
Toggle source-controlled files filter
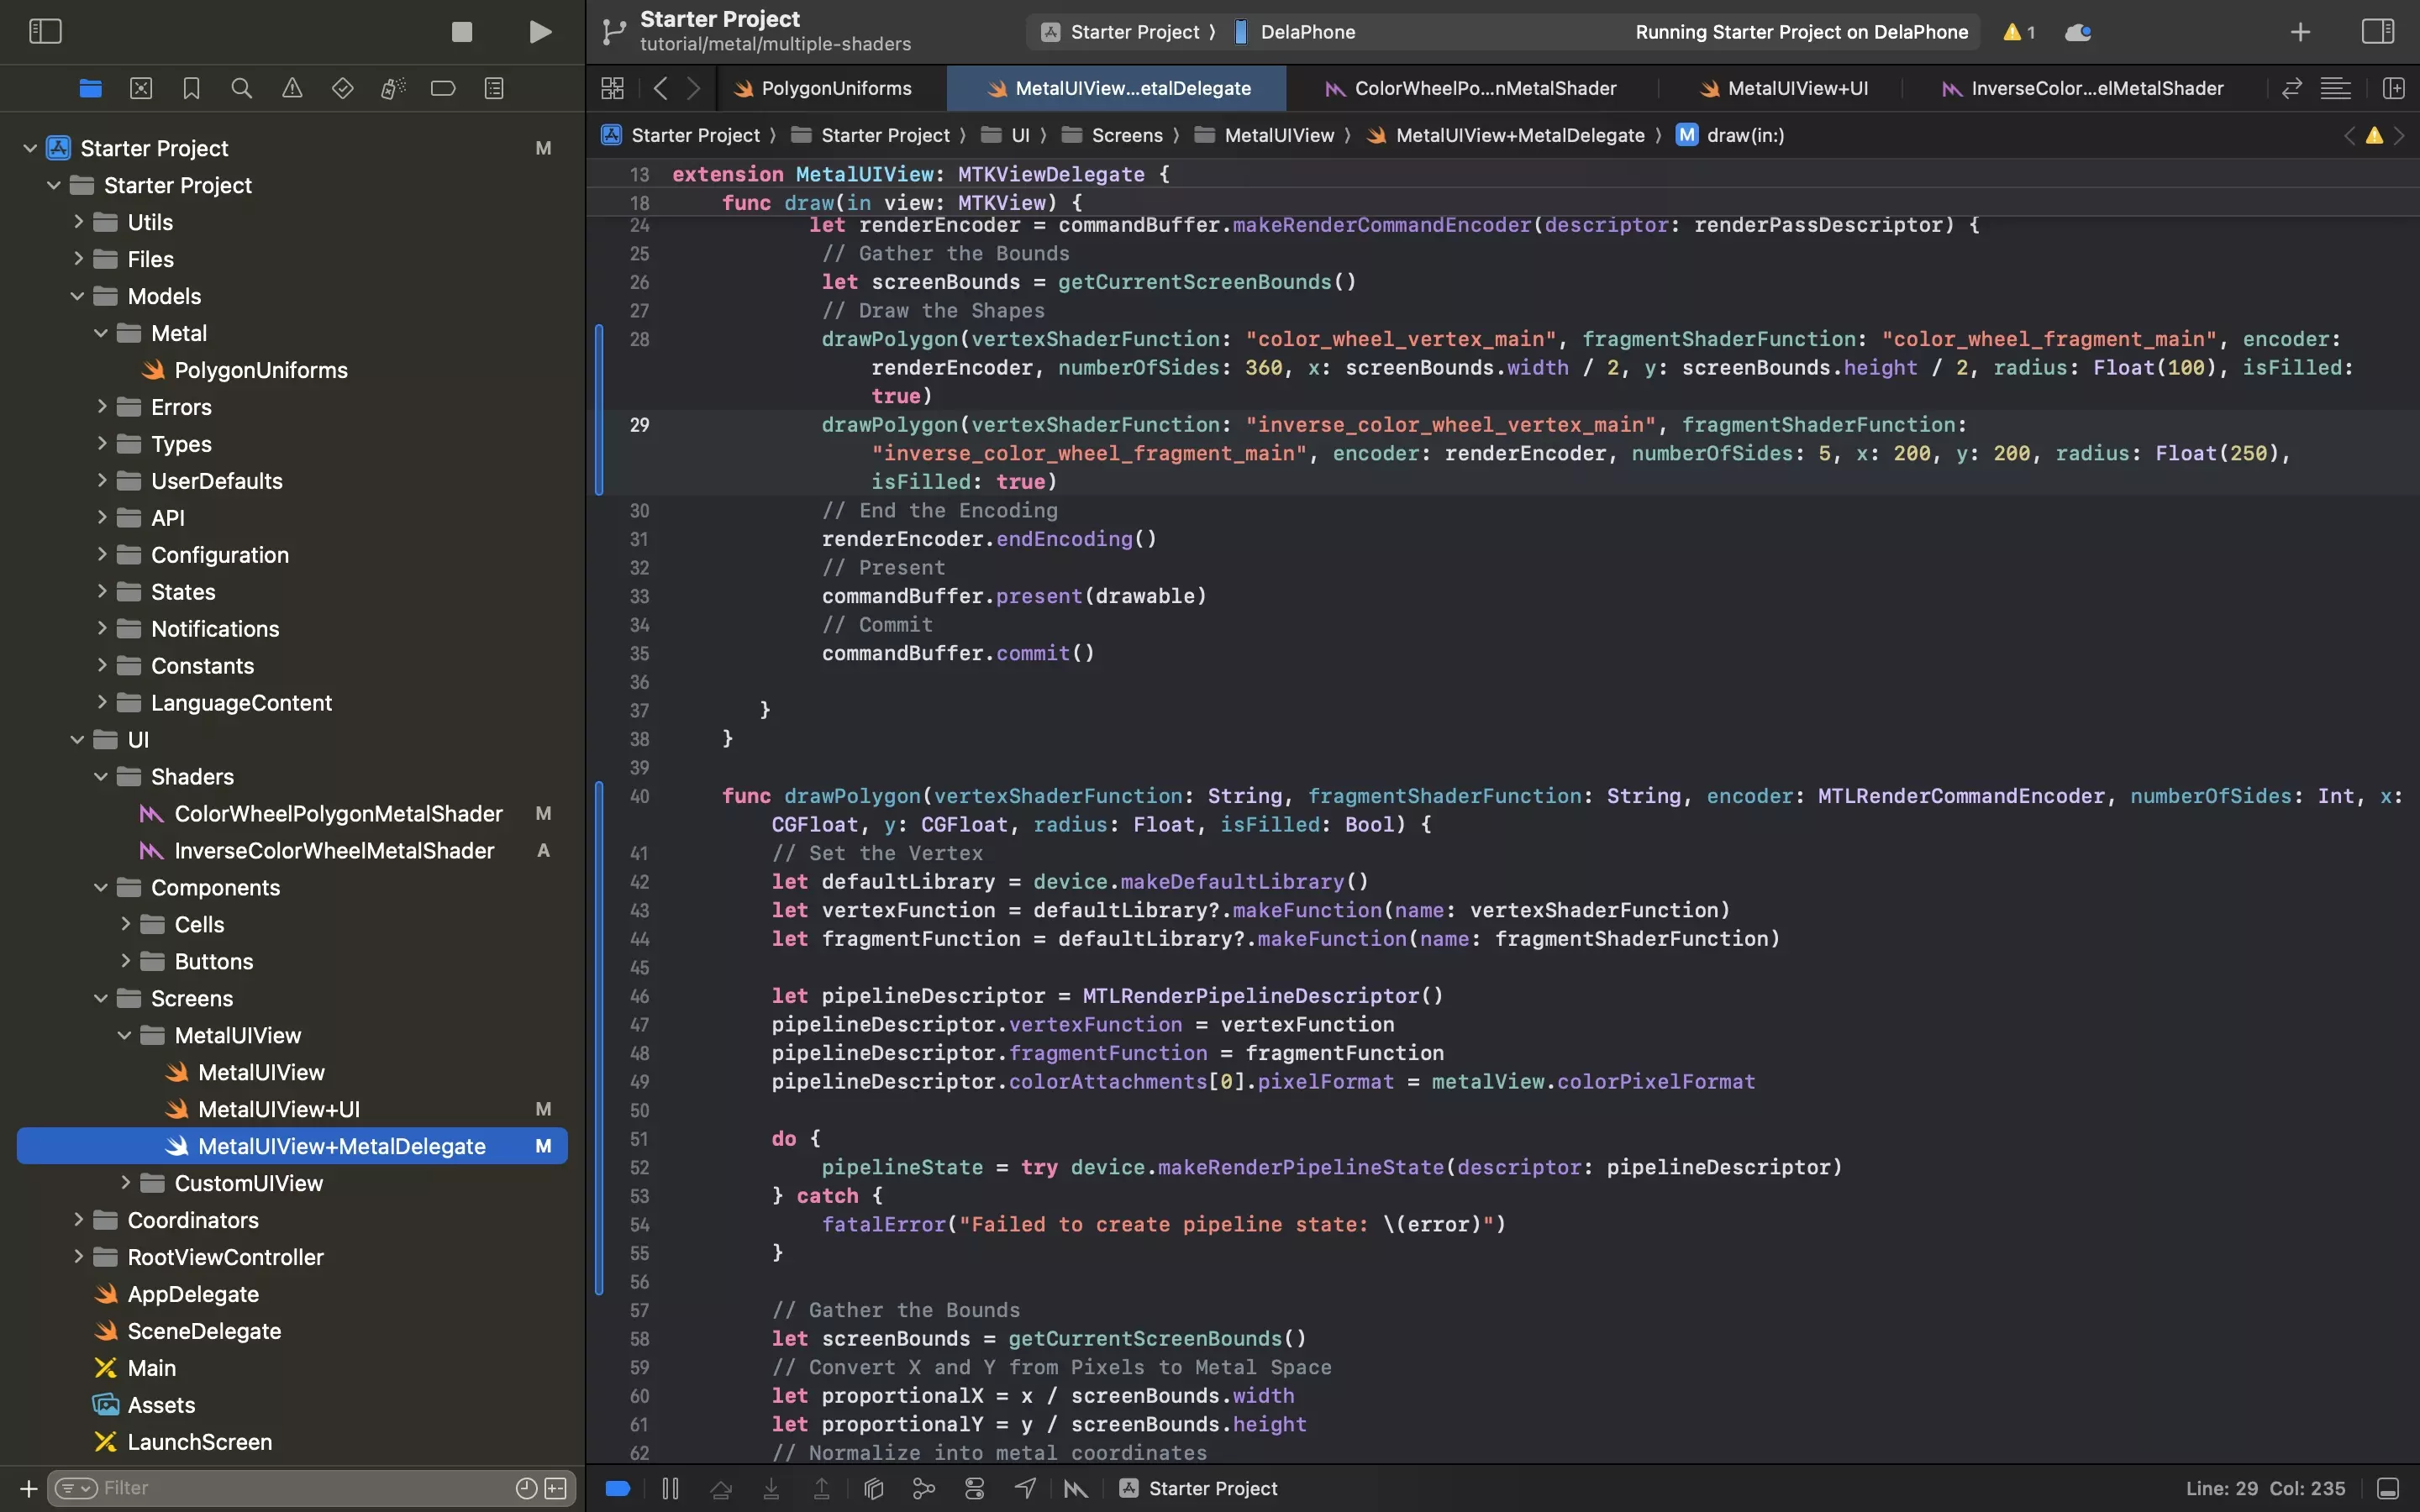(x=556, y=1489)
